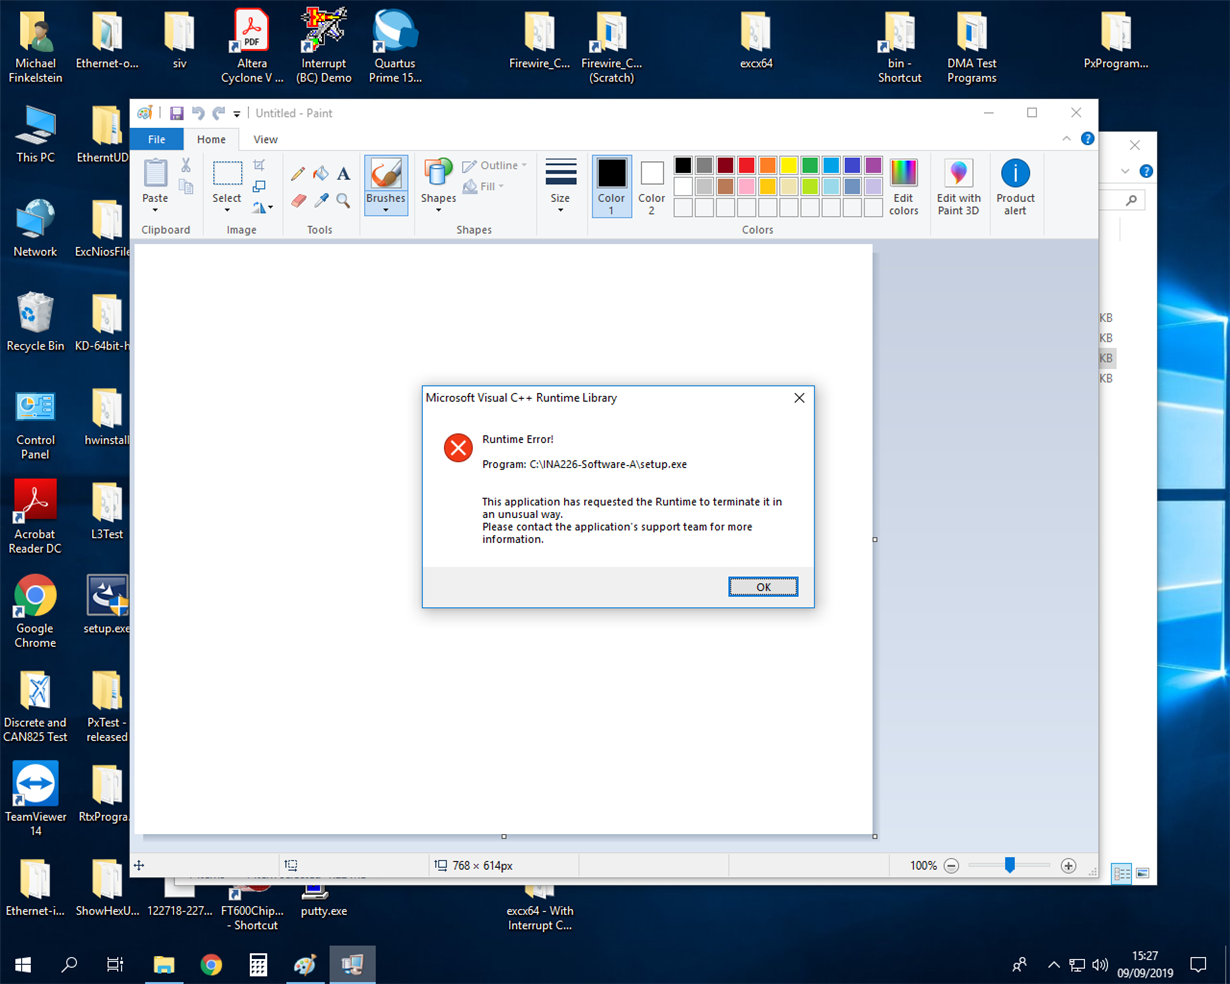Select the Google Chrome desktop shortcut
This screenshot has height=984, width=1230.
35,612
